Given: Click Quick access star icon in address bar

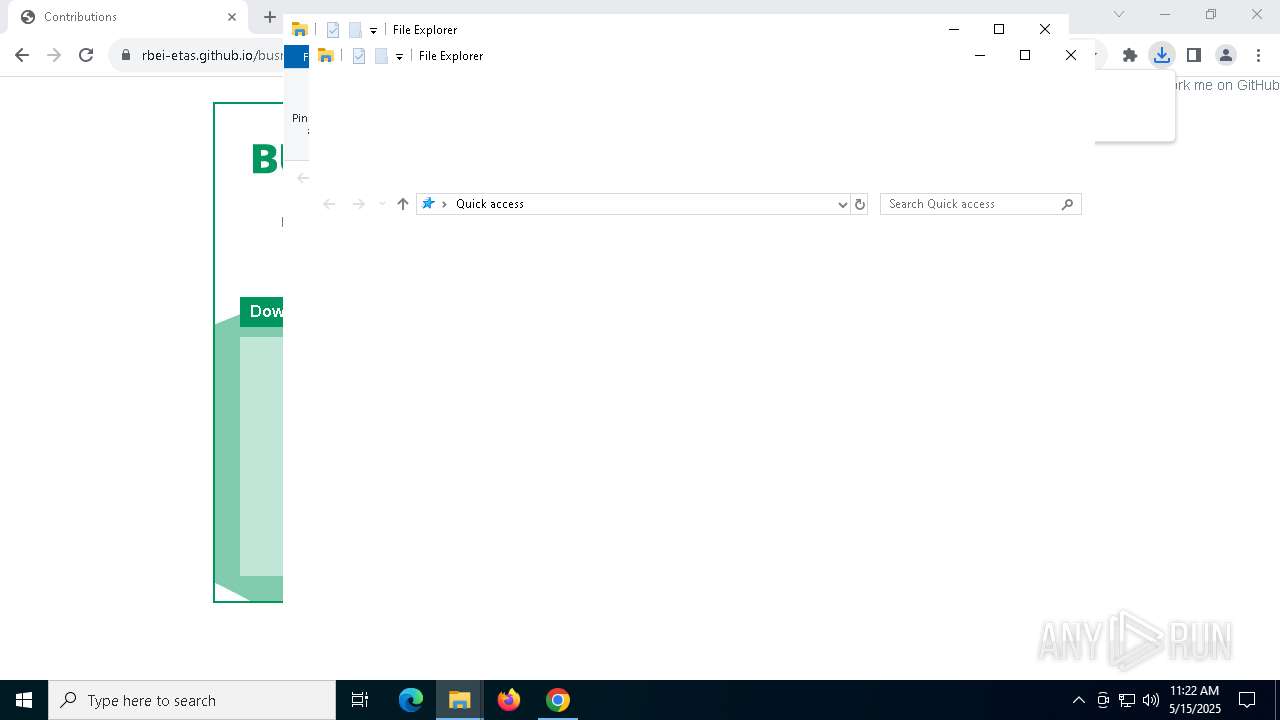Looking at the screenshot, I should point(428,204).
